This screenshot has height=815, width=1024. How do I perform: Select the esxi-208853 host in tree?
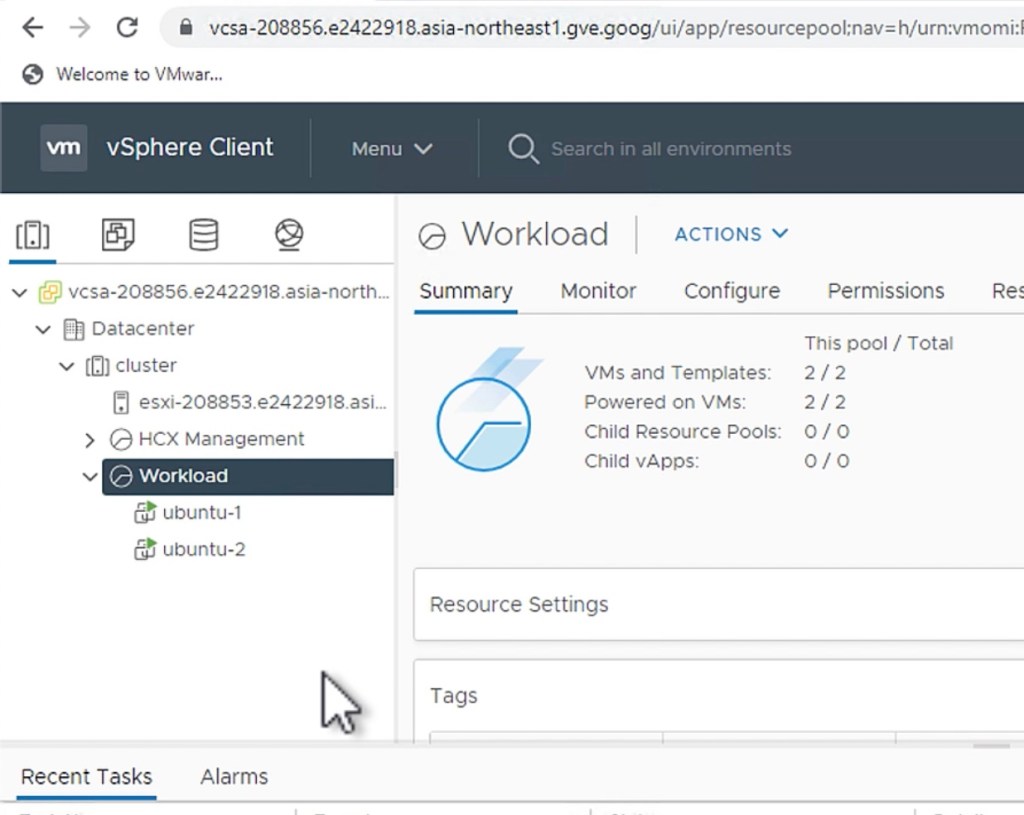(x=262, y=402)
